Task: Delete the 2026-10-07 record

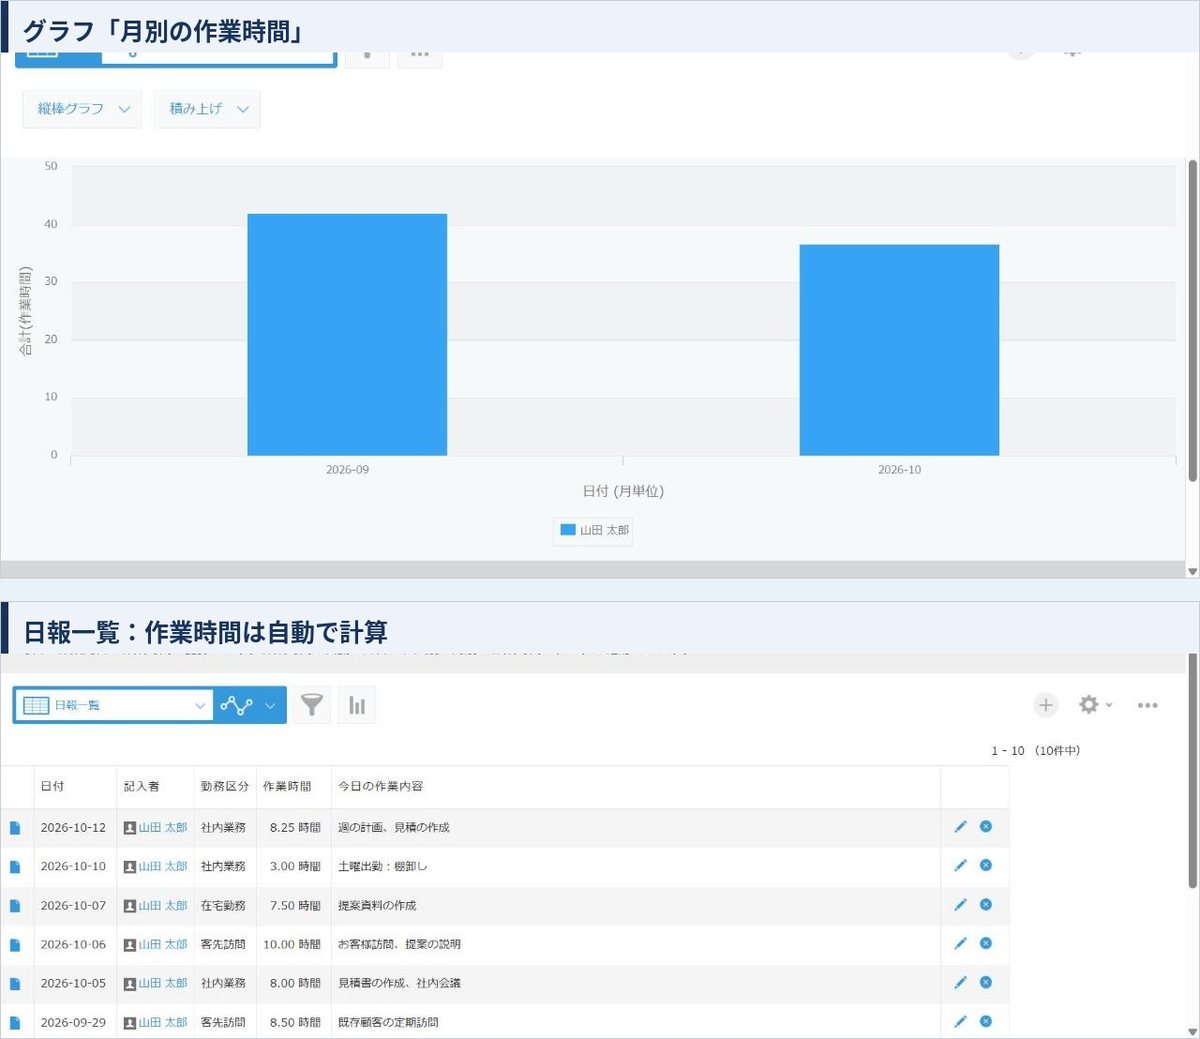Action: click(985, 904)
